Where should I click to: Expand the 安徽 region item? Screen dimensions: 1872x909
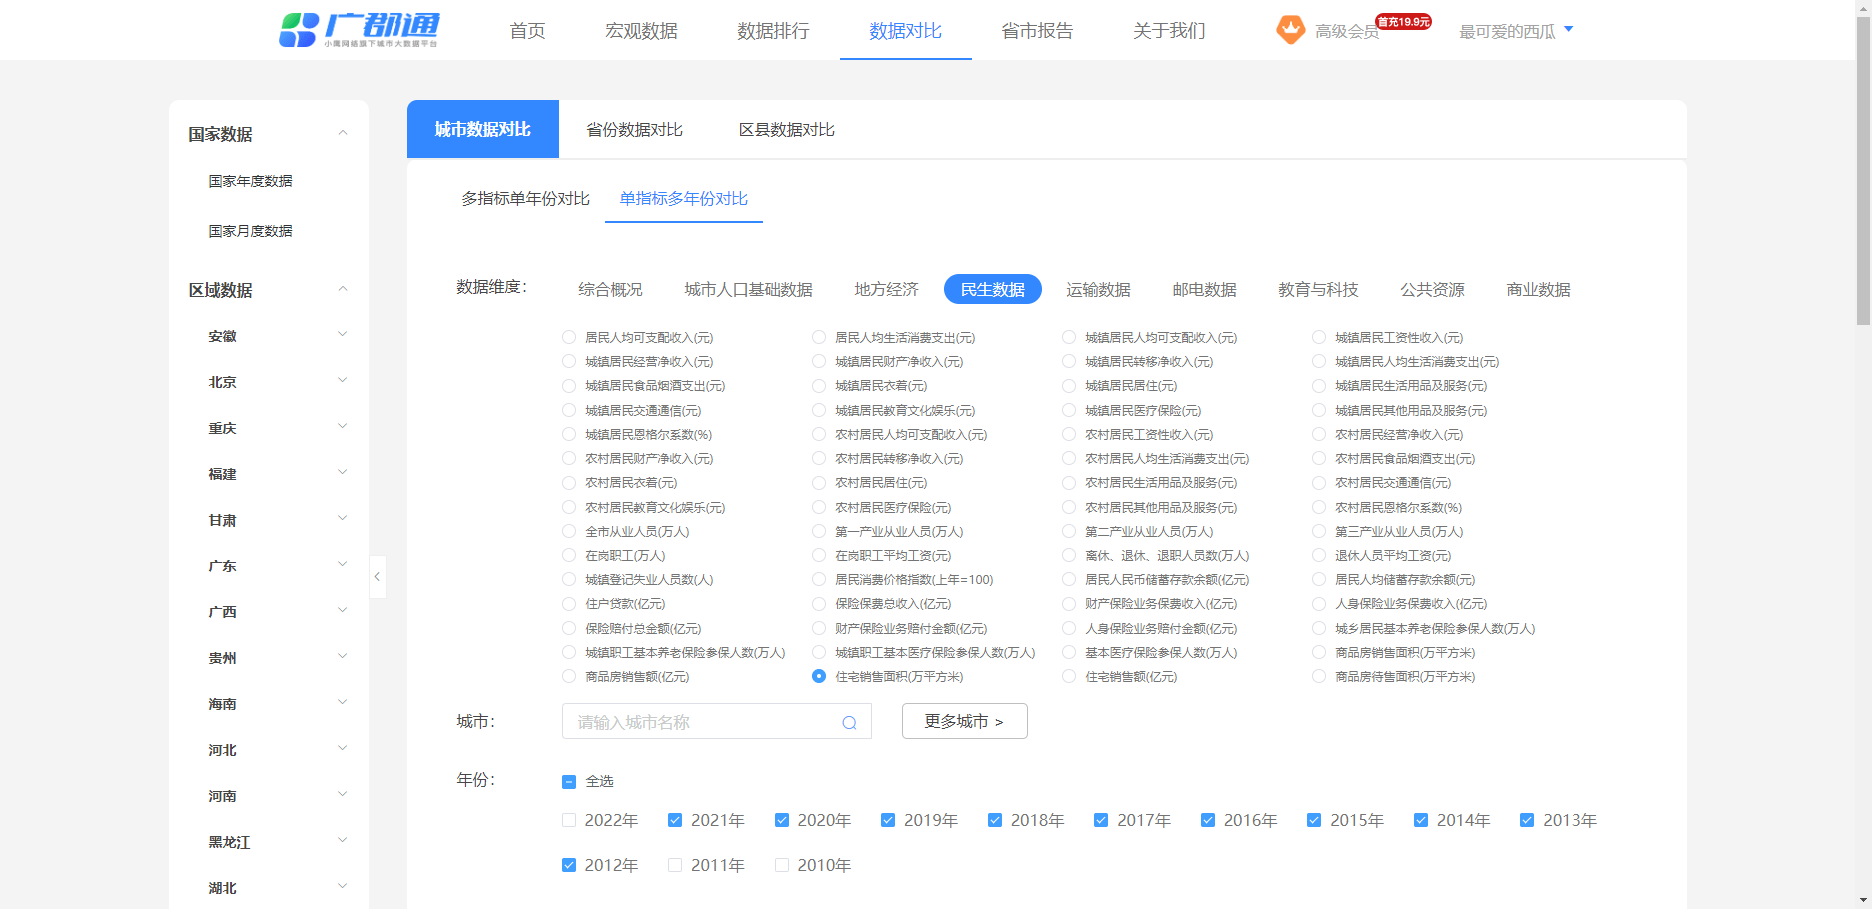pos(343,335)
